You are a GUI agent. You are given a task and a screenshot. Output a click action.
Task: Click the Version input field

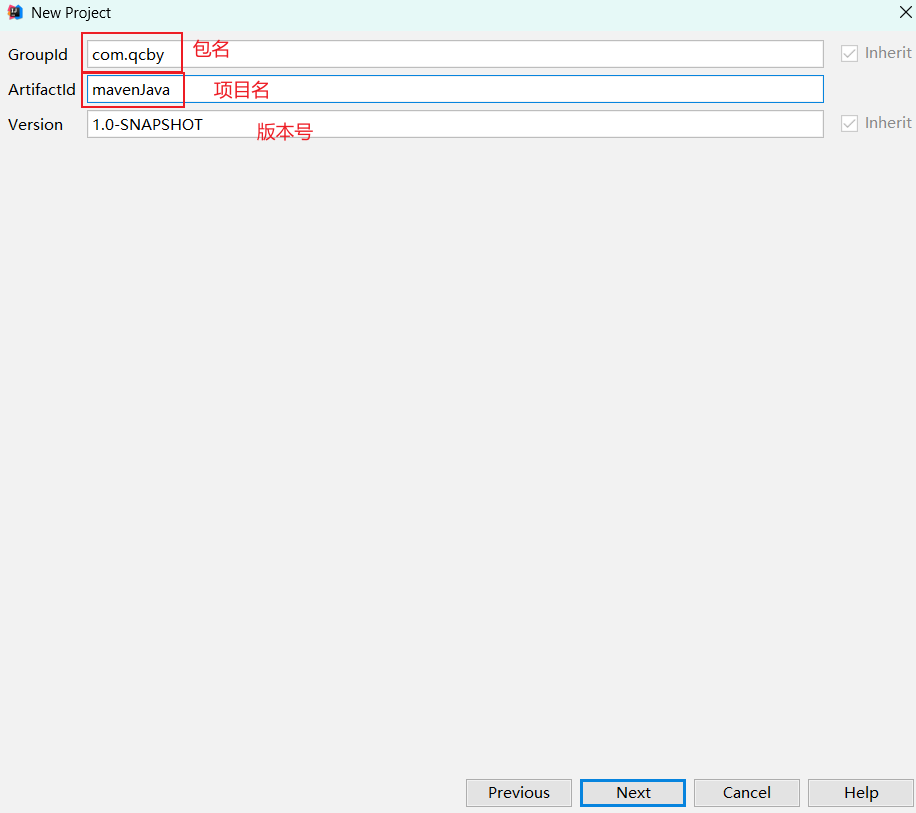455,124
